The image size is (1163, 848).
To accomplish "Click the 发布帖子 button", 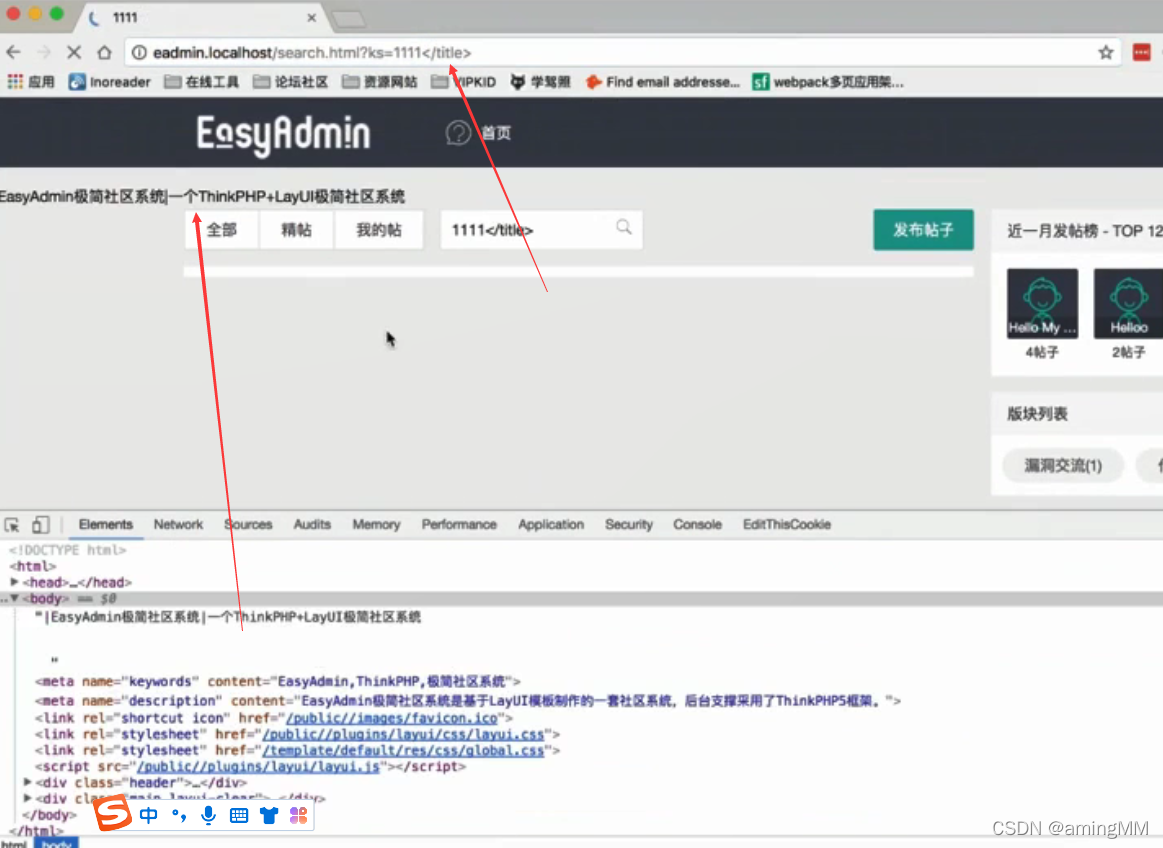I will pyautogui.click(x=923, y=230).
